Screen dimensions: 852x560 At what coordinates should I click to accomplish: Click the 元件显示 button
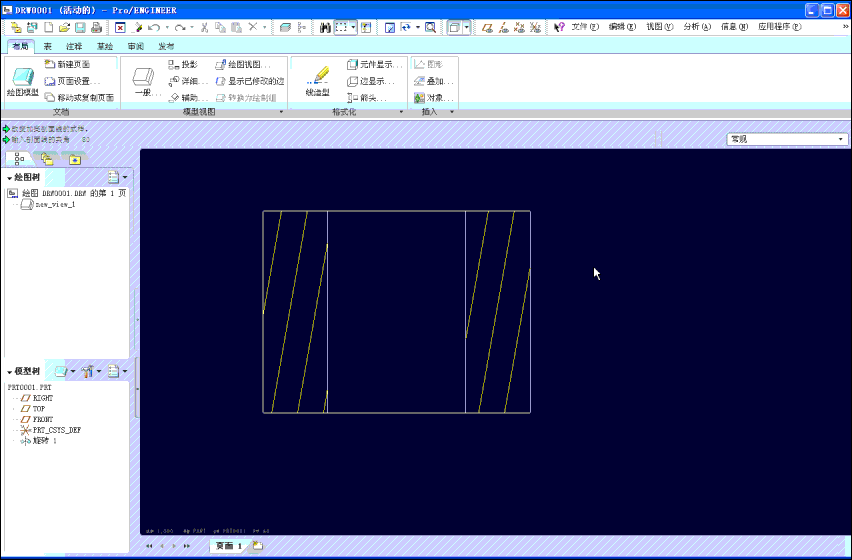(375, 65)
